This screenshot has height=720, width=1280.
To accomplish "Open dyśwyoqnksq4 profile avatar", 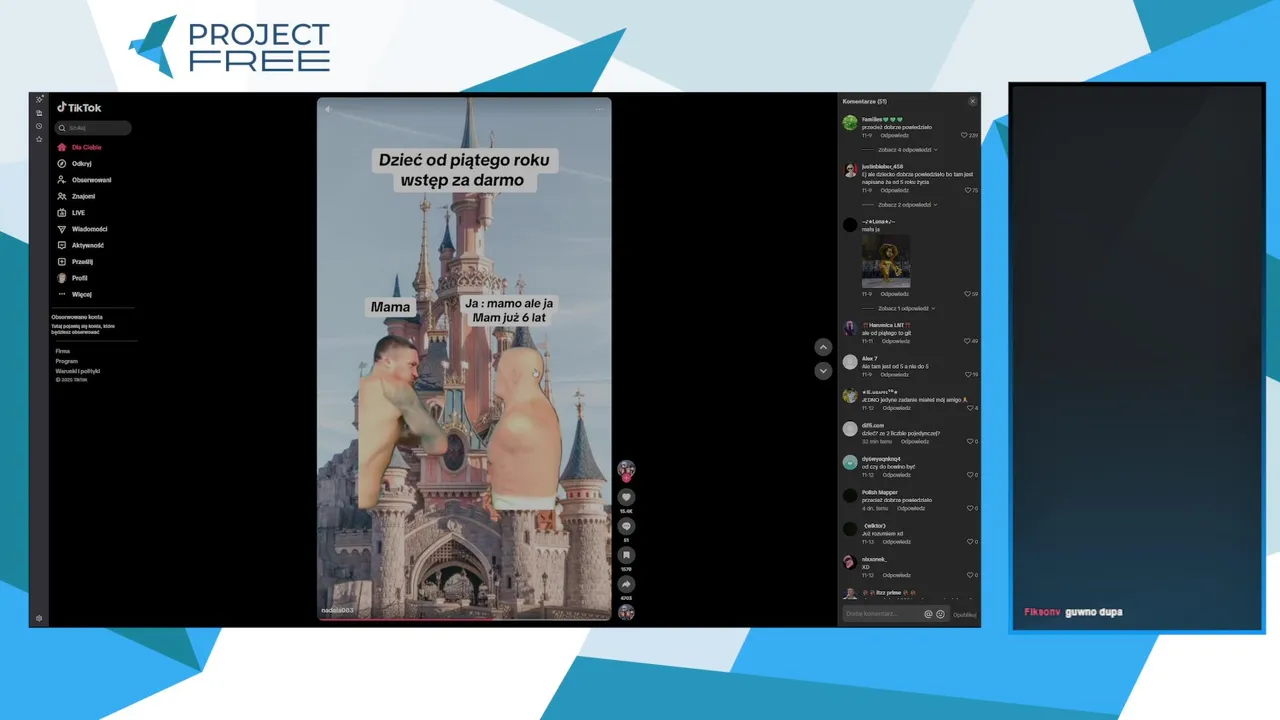I will point(850,463).
